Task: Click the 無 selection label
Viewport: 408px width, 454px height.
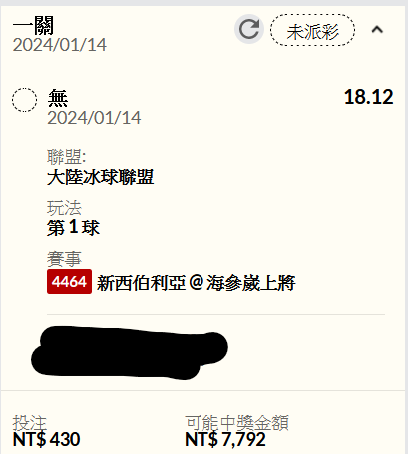Action: point(58,98)
